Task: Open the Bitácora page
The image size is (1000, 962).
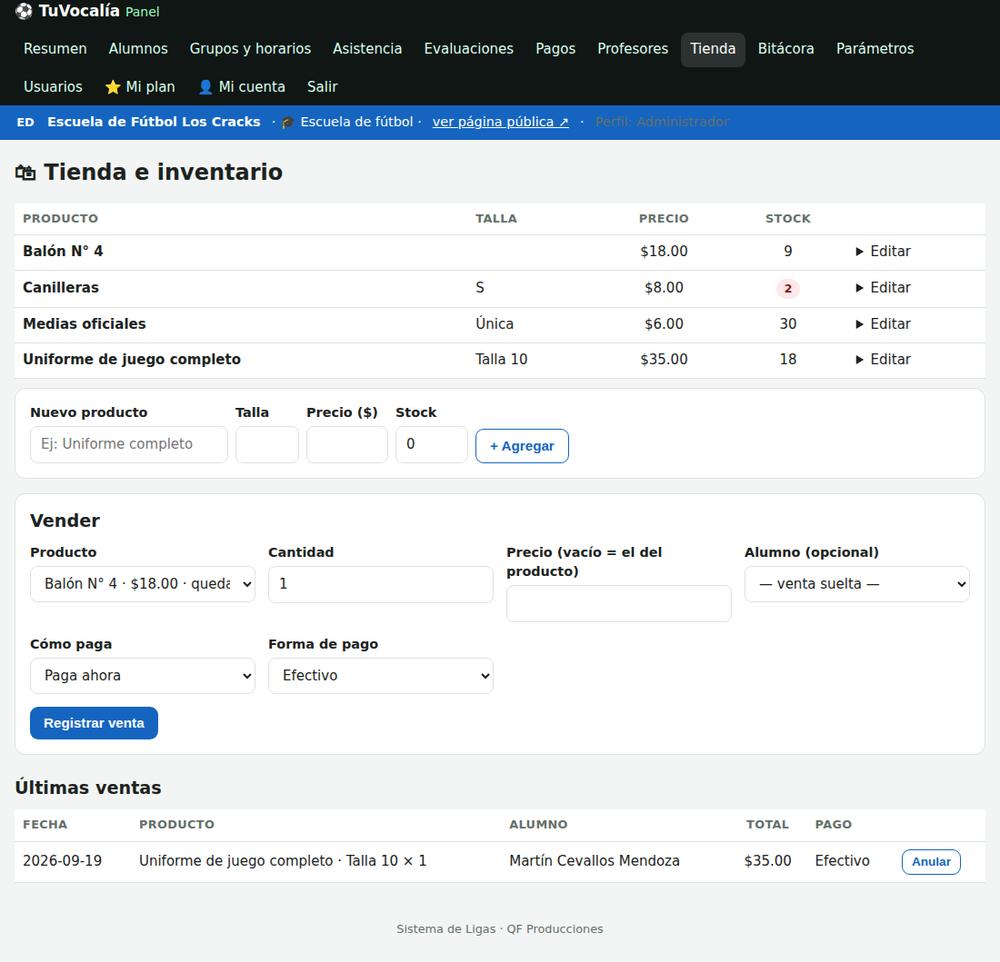Action: [x=786, y=48]
